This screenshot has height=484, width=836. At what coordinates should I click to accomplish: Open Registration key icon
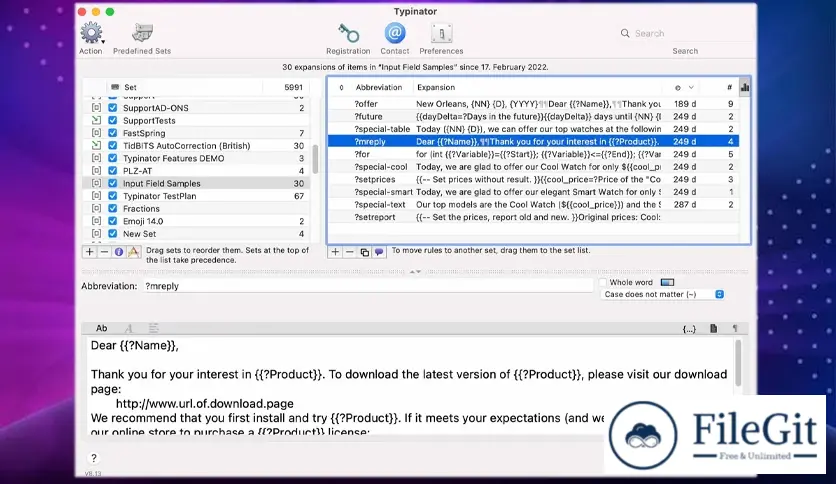pyautogui.click(x=348, y=34)
